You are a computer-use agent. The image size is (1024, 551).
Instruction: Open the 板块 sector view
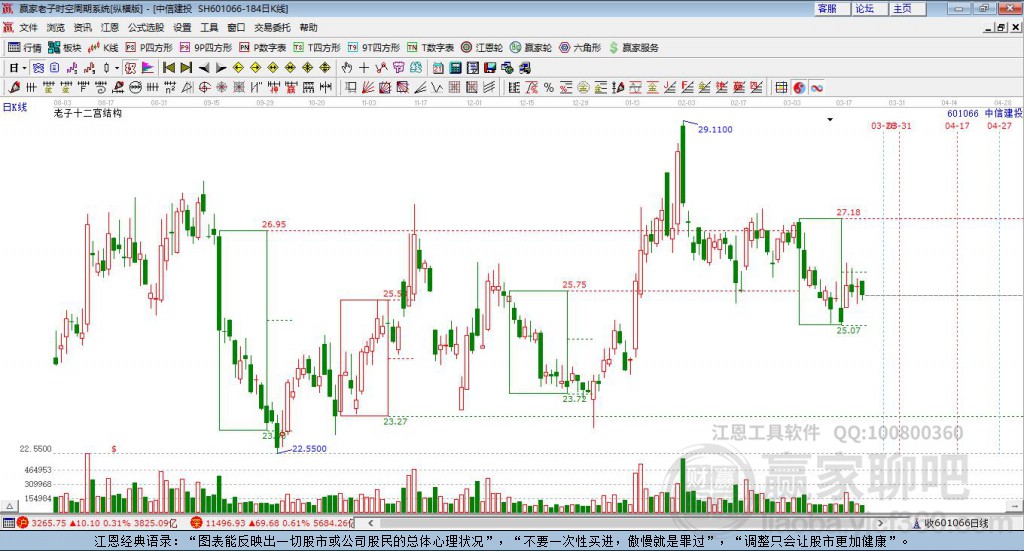tap(64, 48)
